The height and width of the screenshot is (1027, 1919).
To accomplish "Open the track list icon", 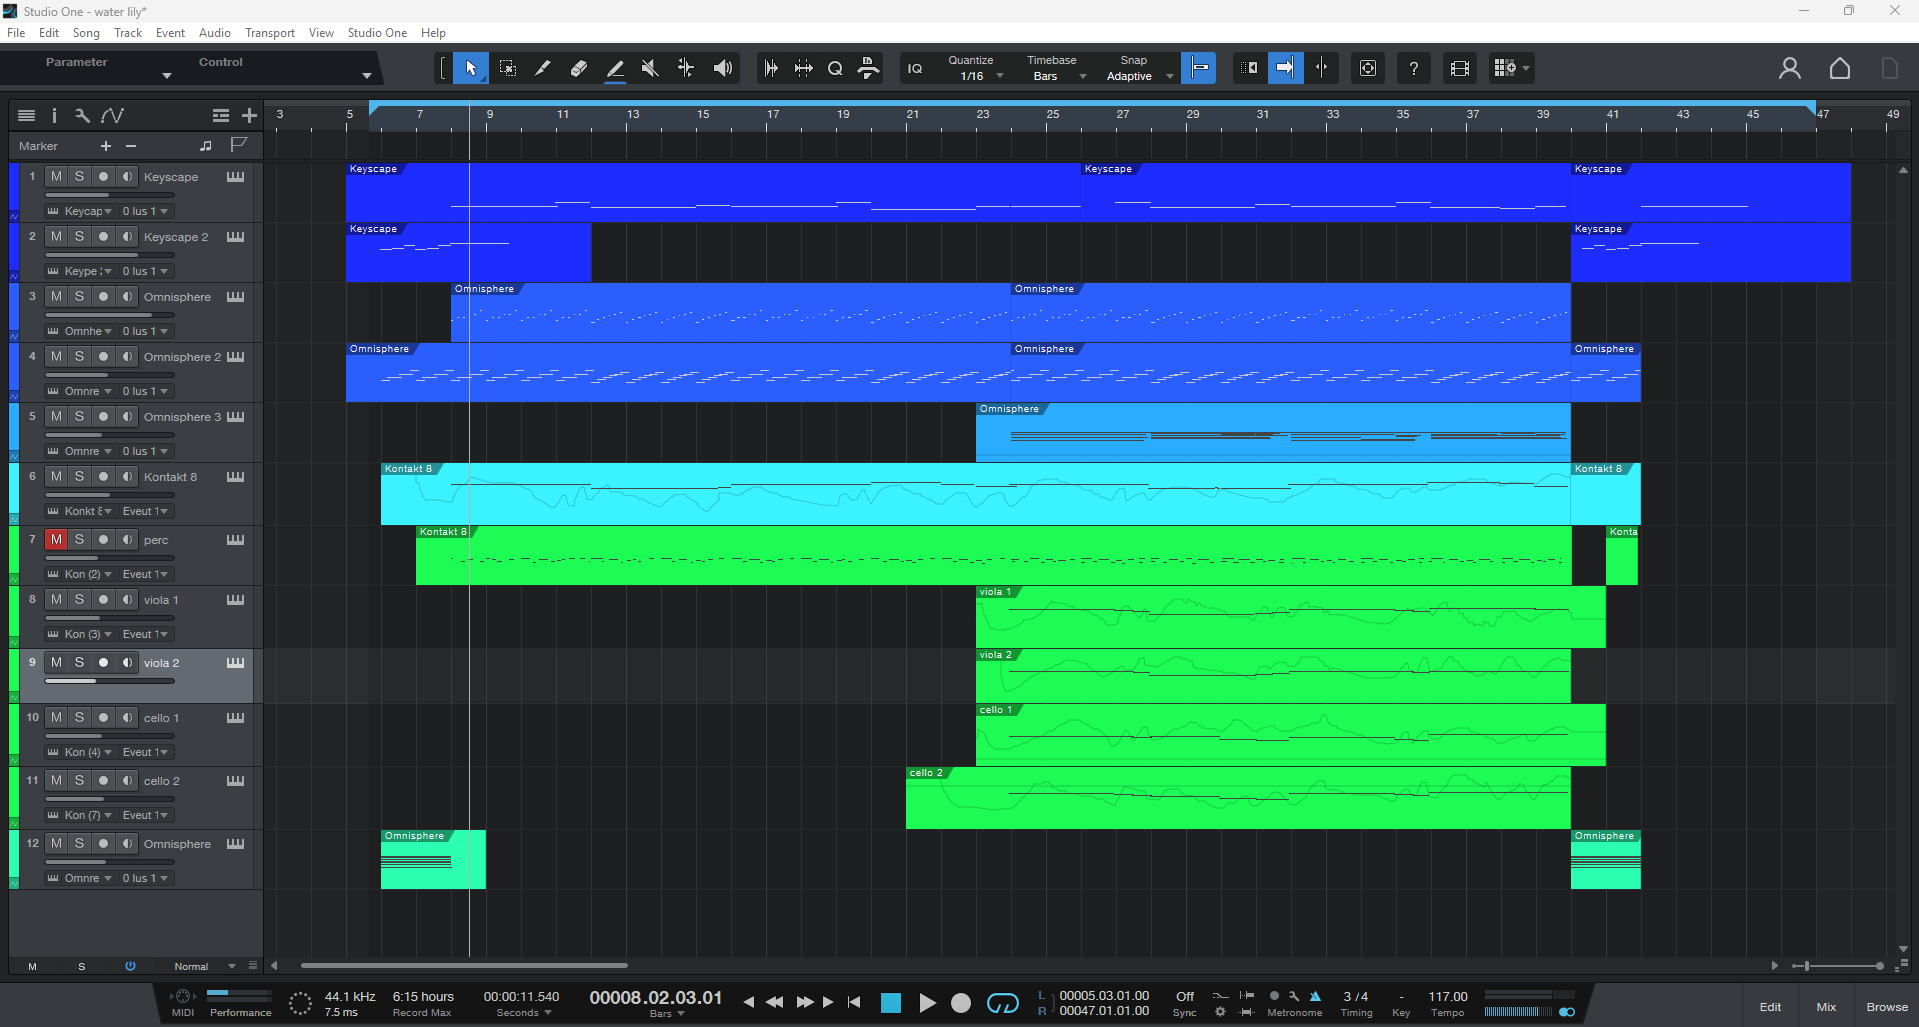I will coord(27,115).
